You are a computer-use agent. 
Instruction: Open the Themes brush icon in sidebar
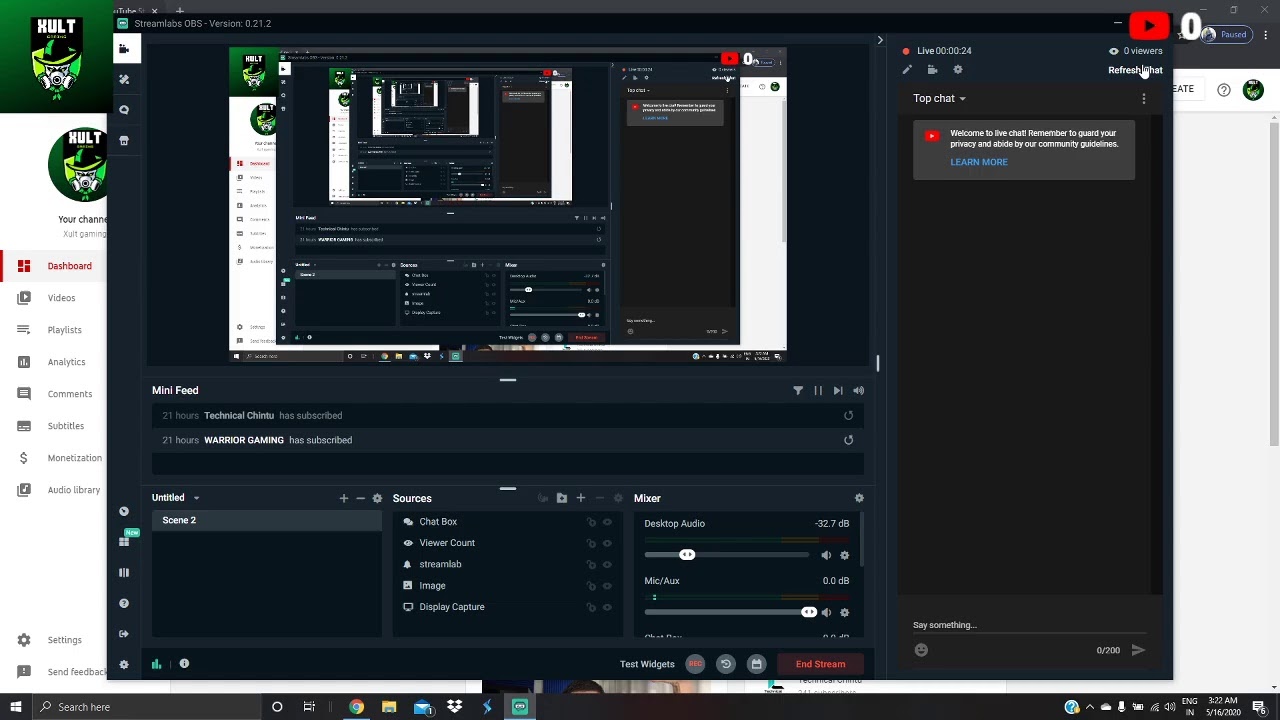(124, 79)
